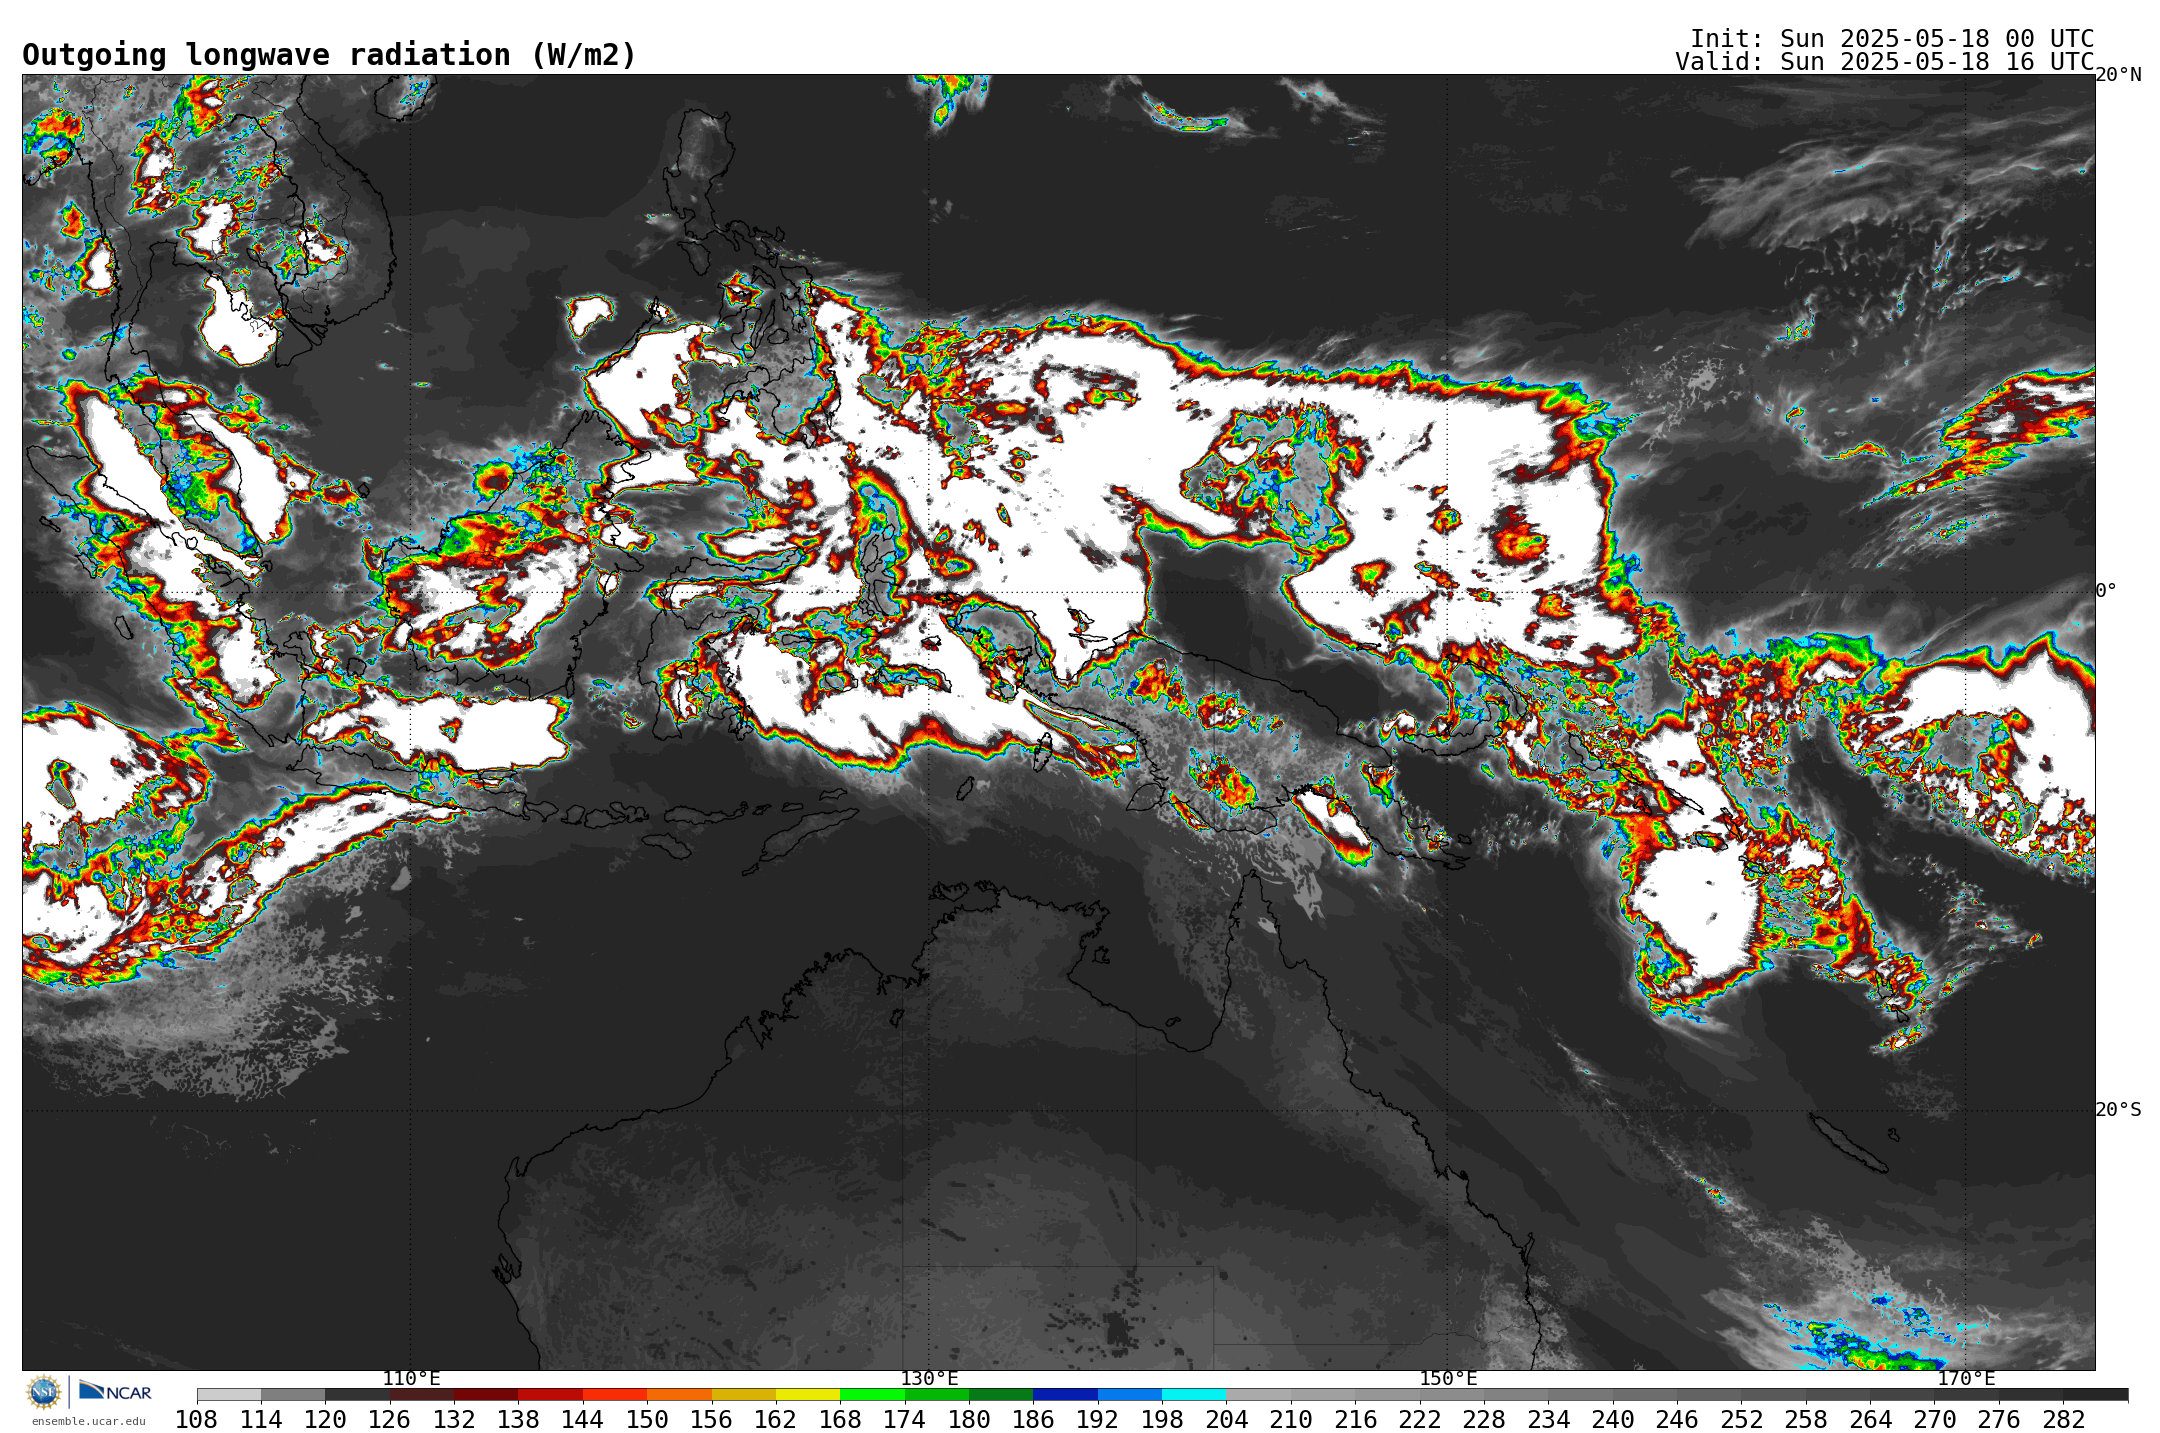Image resolution: width=2160 pixels, height=1433 pixels.
Task: Open the ensemble.ucar.edu link text
Action: click(88, 1421)
